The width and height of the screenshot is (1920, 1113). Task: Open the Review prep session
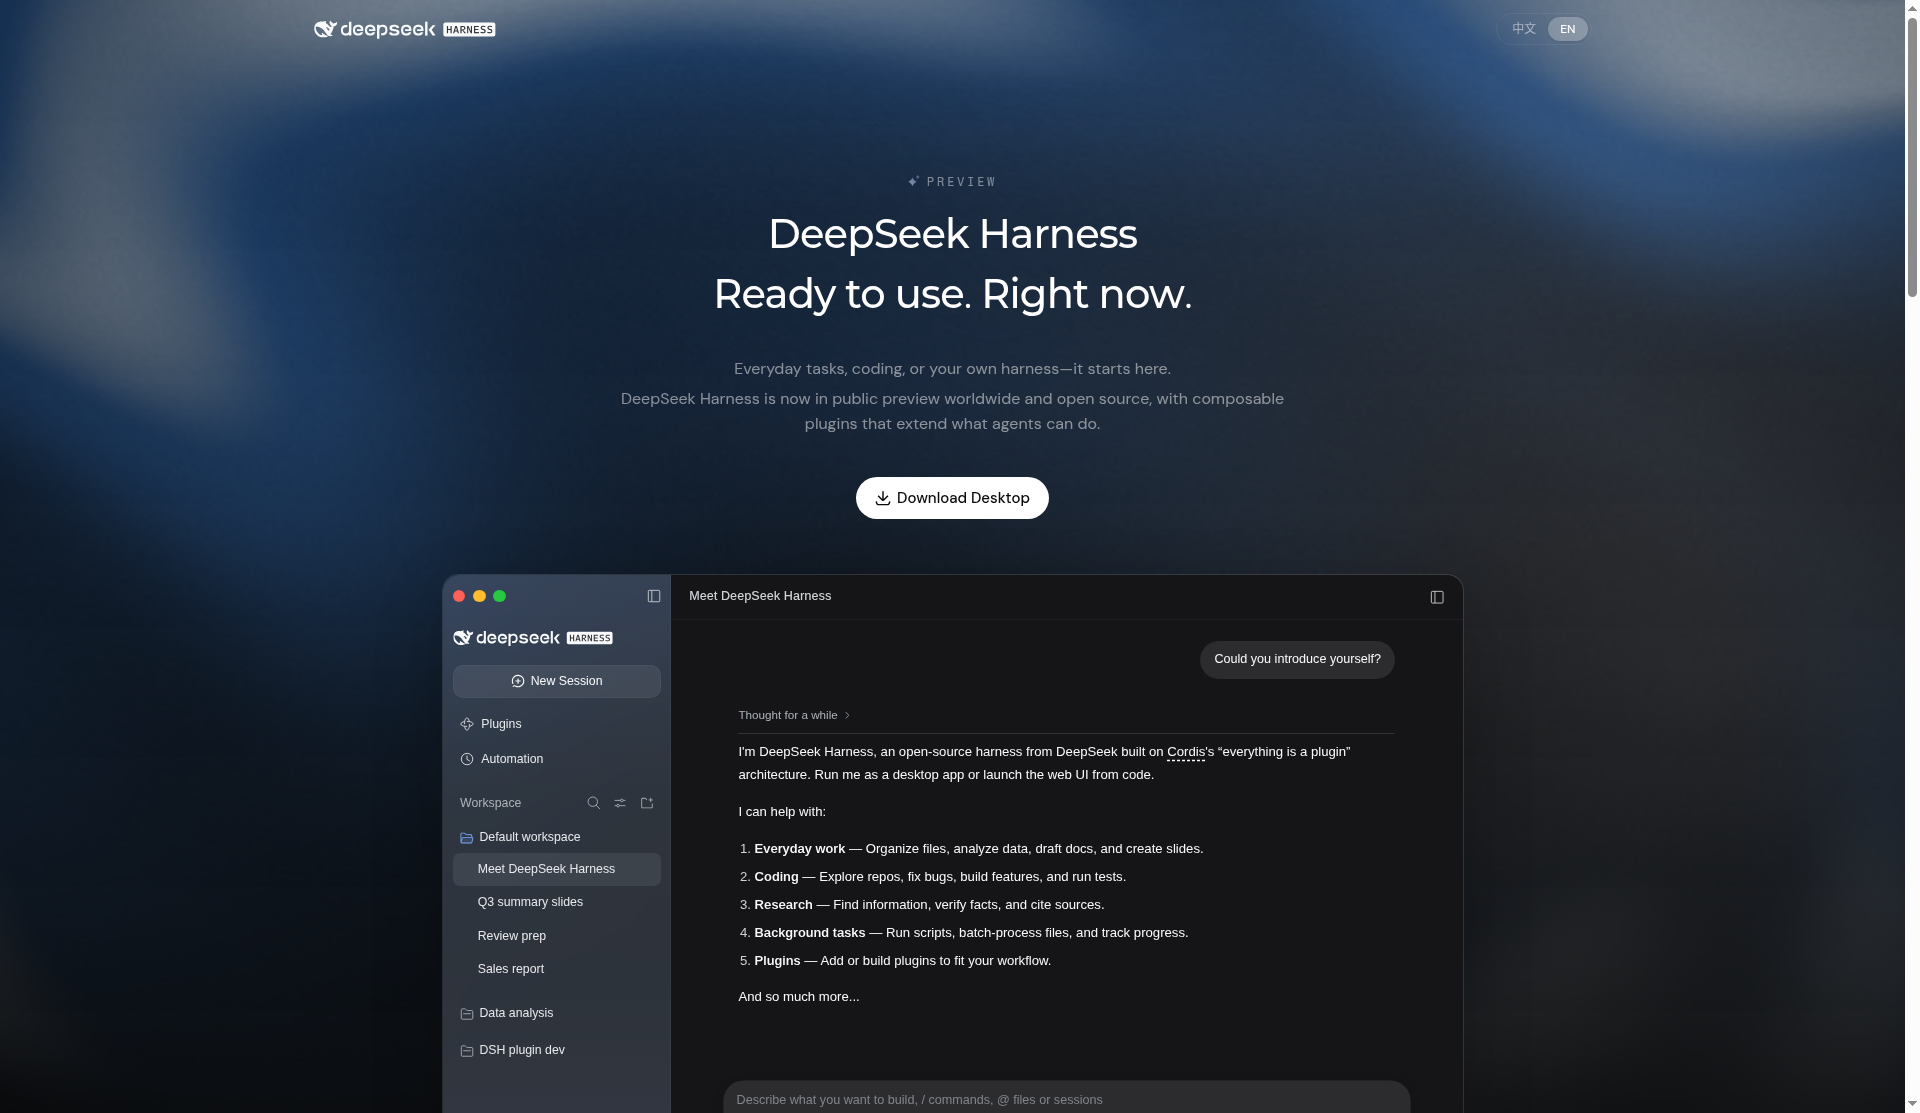pyautogui.click(x=557, y=936)
